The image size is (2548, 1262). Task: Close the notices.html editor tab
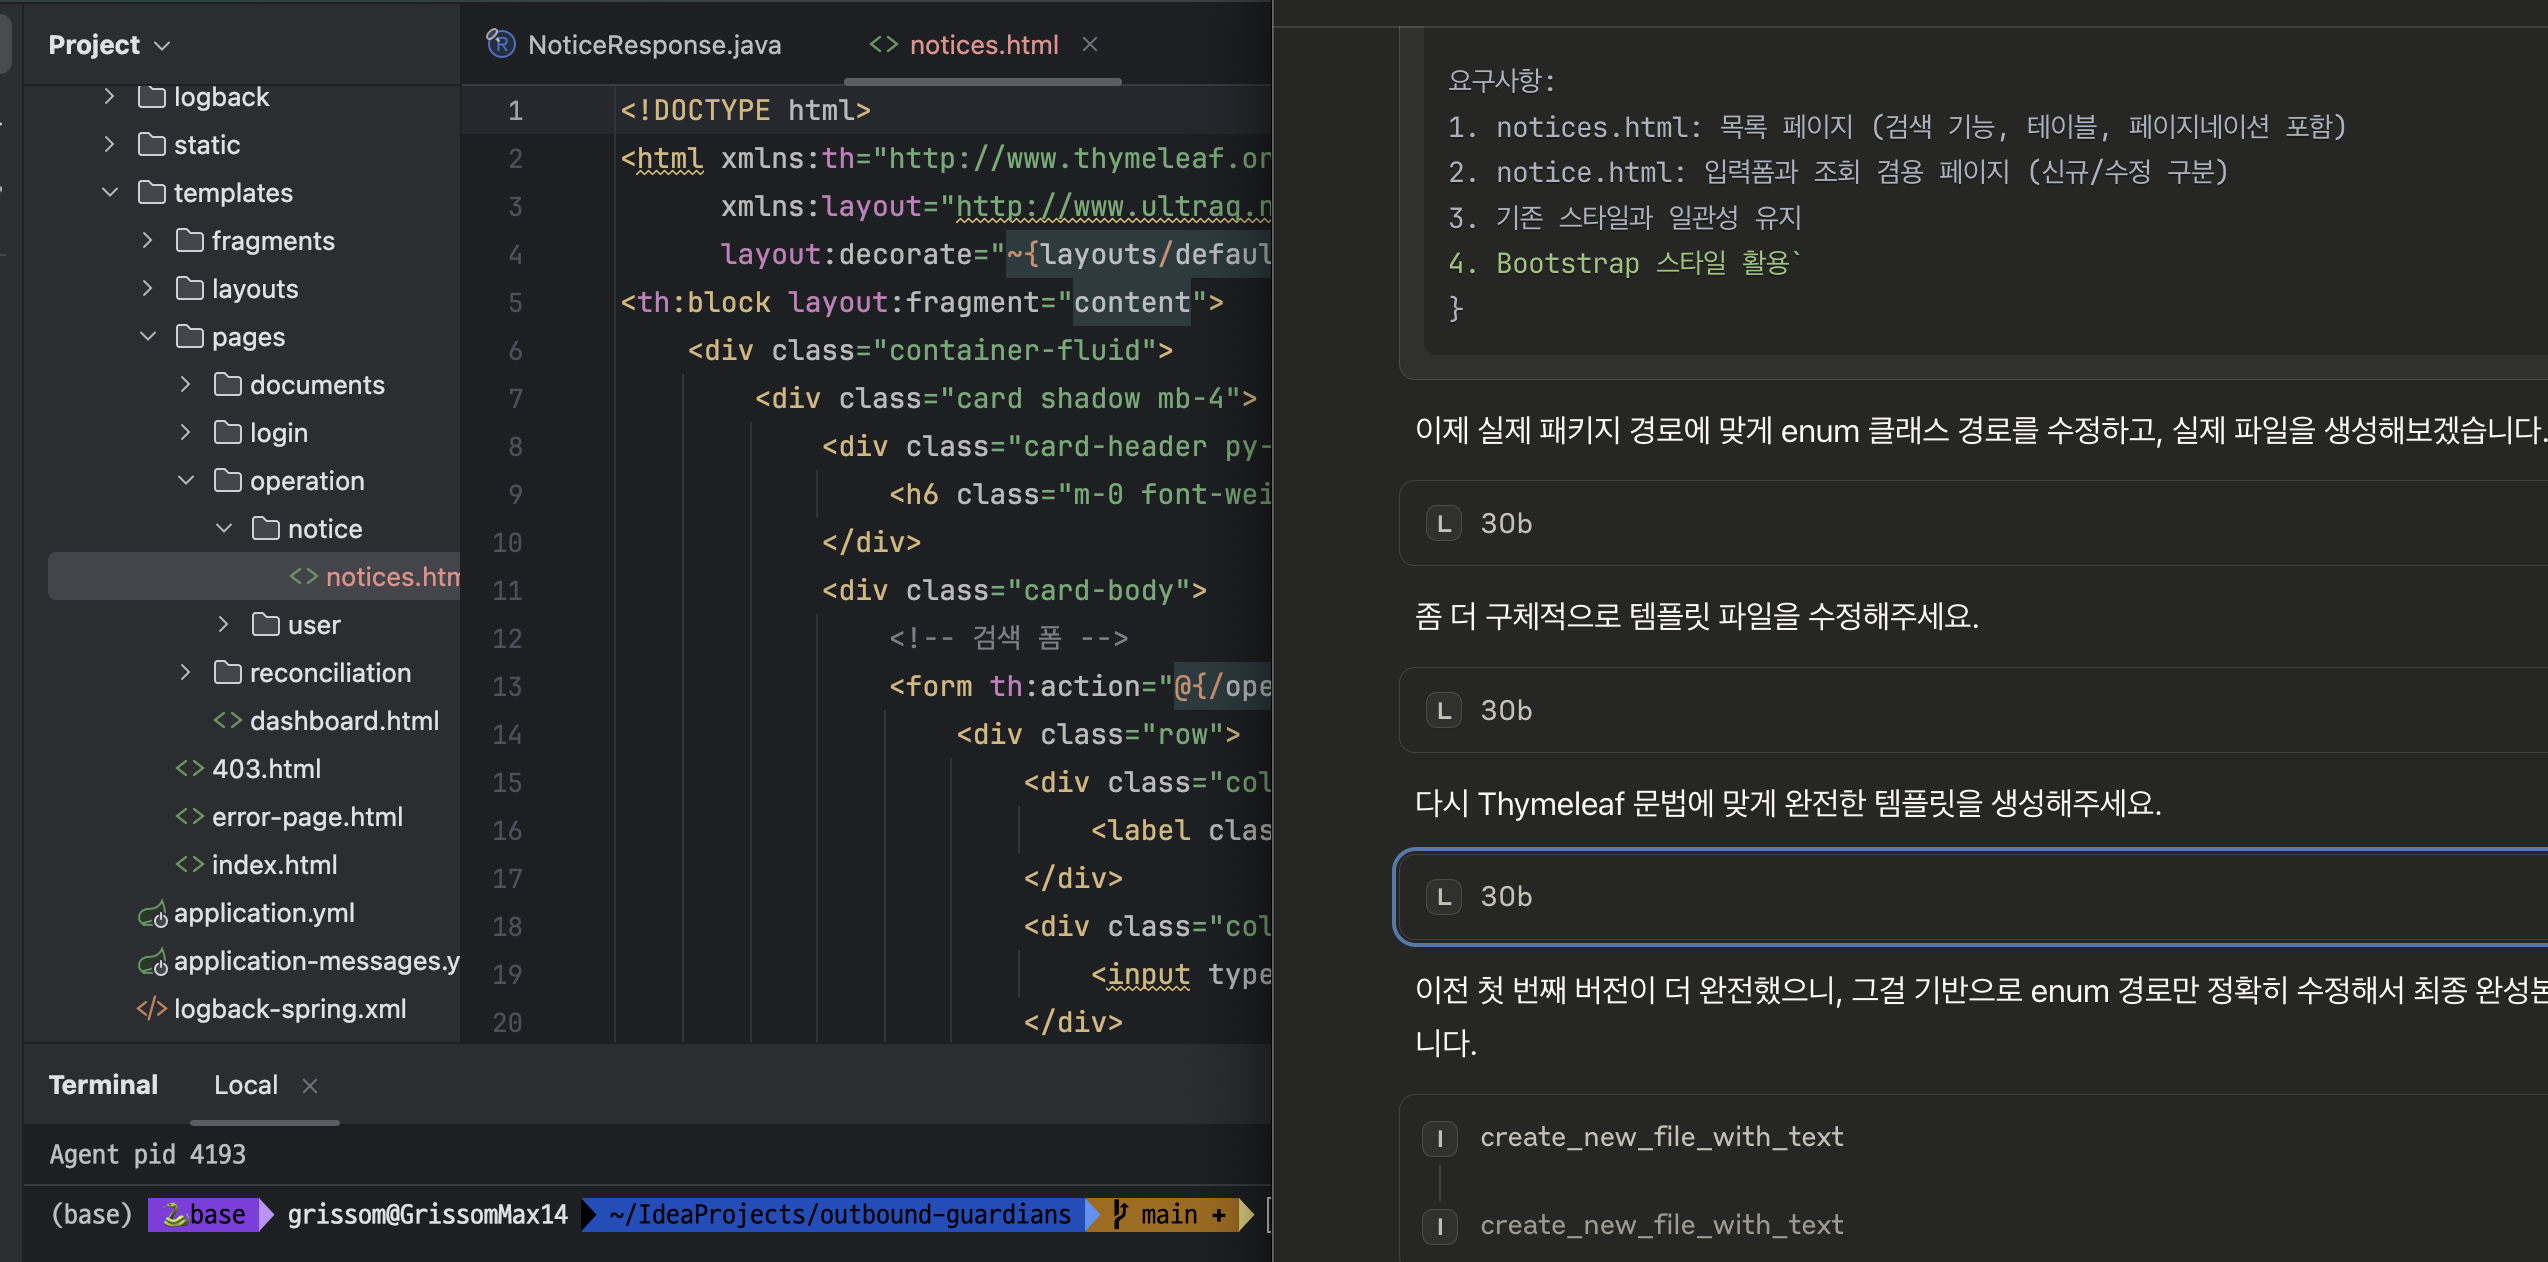pyautogui.click(x=1090, y=44)
